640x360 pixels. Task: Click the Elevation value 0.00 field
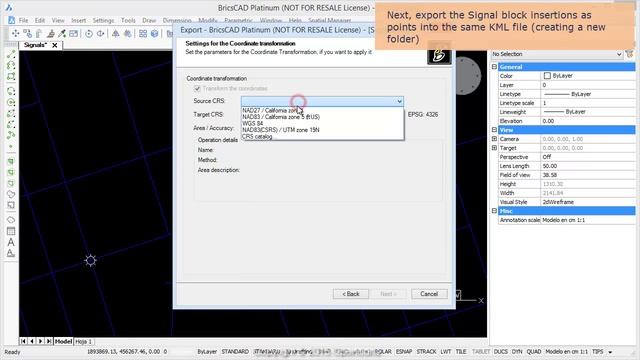tap(588, 121)
